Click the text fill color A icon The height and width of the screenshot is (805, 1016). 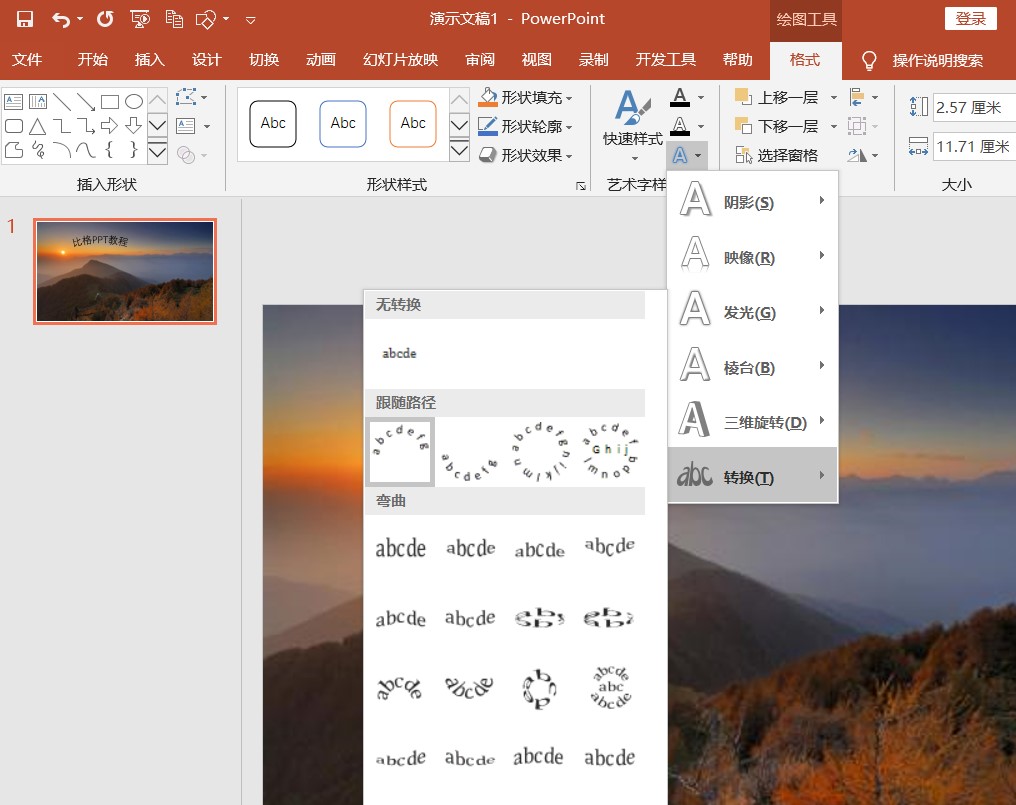tap(680, 98)
